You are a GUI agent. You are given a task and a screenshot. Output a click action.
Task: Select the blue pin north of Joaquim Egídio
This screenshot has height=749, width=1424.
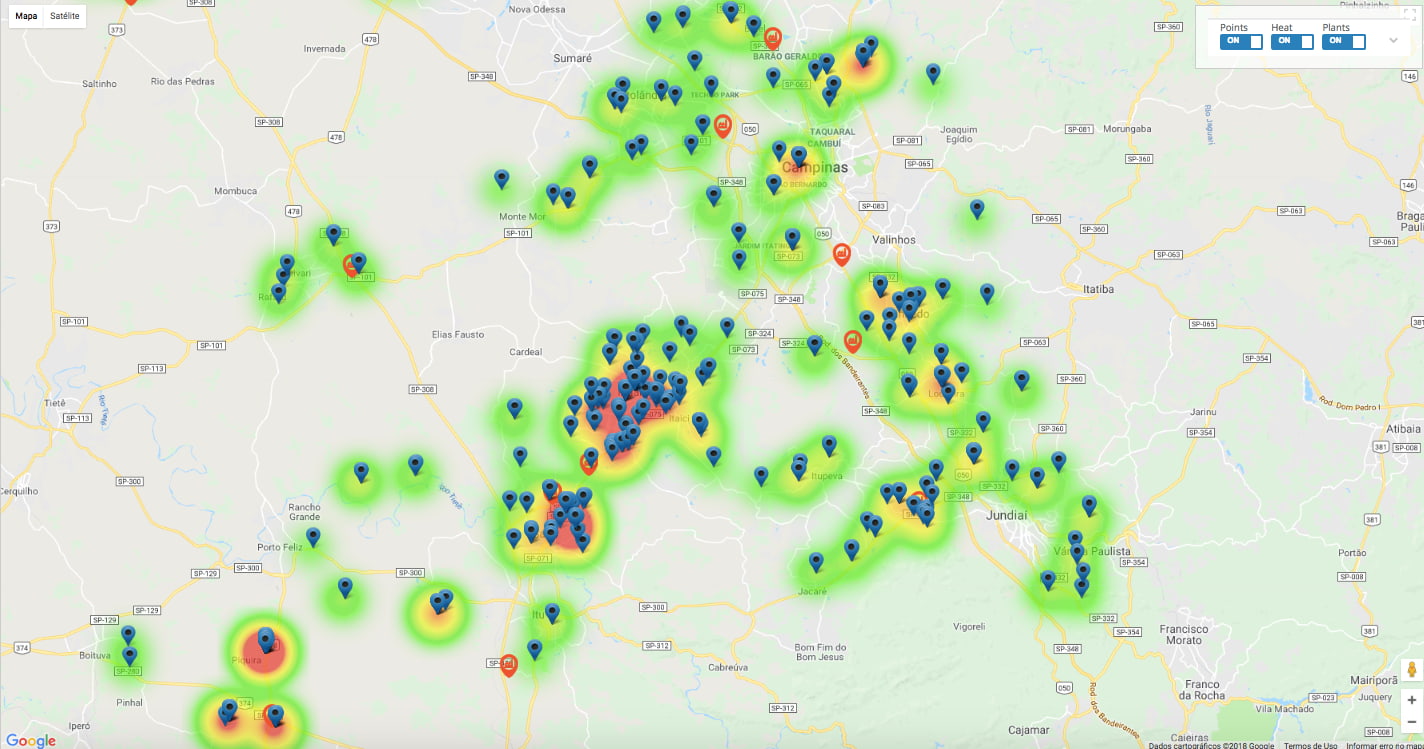pos(933,72)
